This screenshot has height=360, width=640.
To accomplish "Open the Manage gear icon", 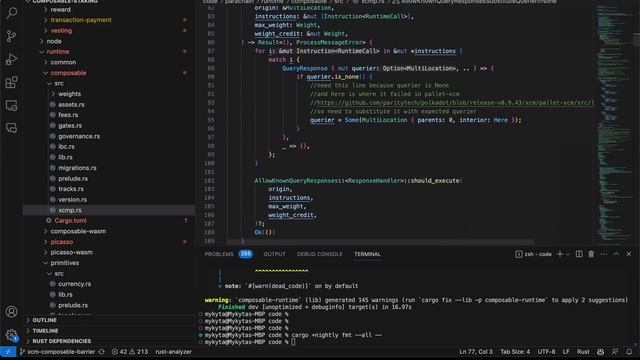I will pos(11,335).
